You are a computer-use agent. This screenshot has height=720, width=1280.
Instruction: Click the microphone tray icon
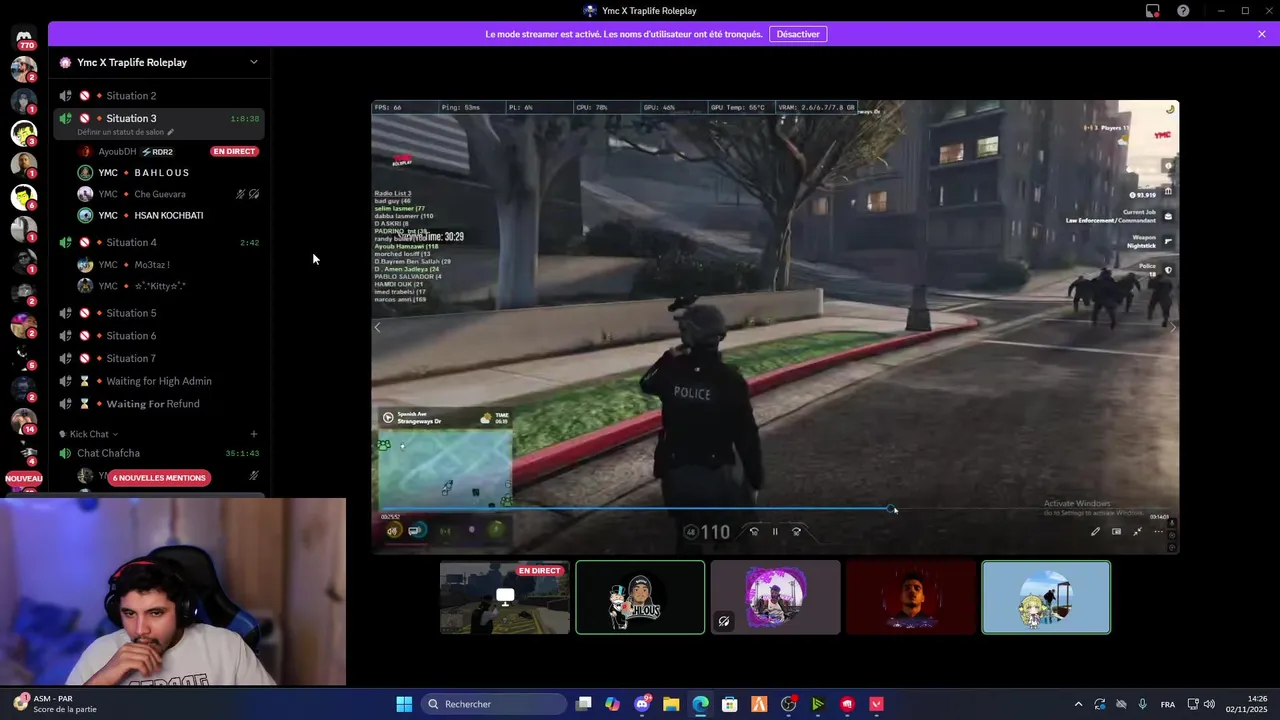1142,704
